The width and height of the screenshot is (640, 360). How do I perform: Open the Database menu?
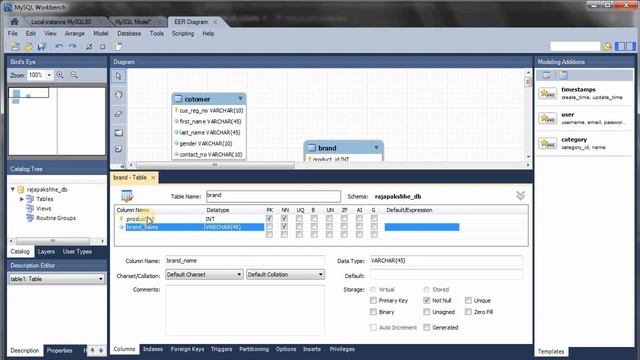[129, 33]
